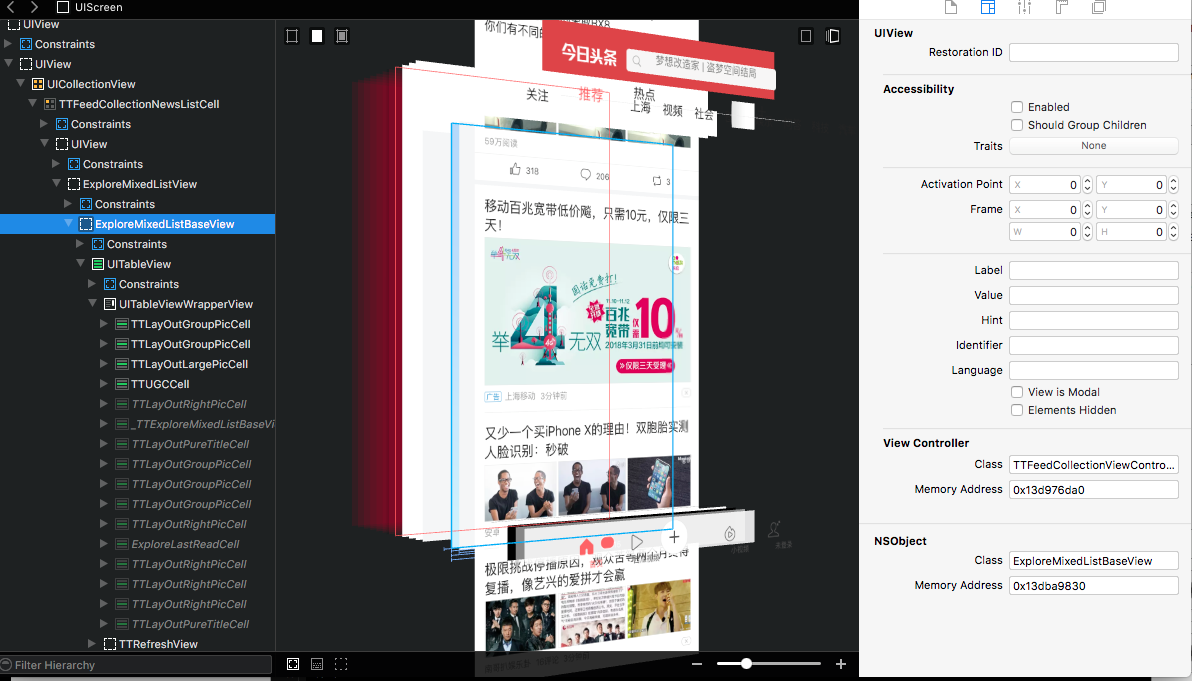This screenshot has height=681, width=1192.
Task: Click the Frame H stepper
Action: pos(1173,232)
